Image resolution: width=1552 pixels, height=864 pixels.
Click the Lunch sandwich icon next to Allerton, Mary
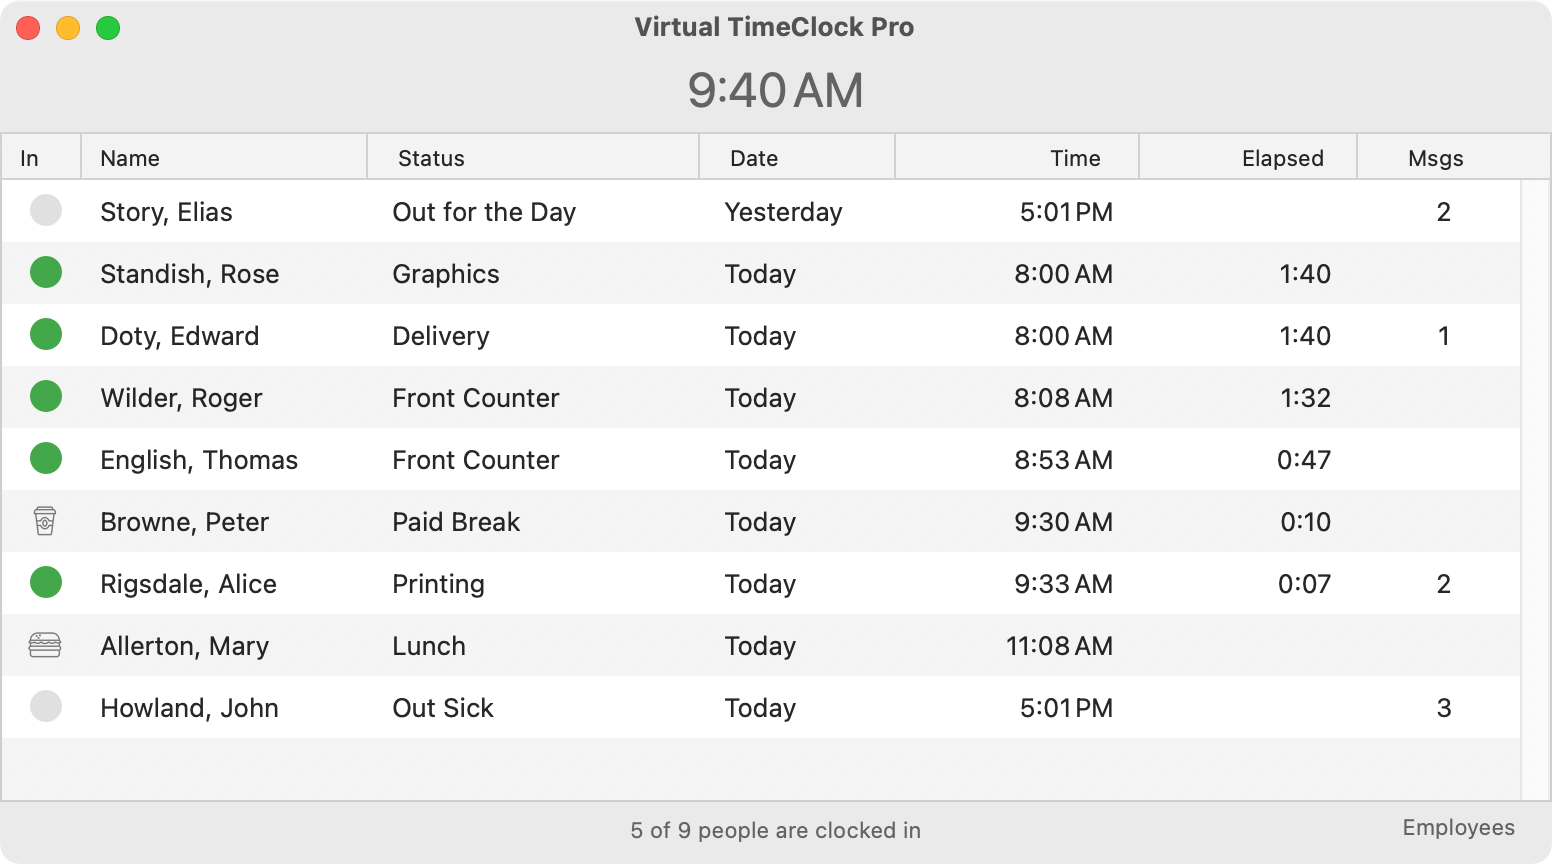[x=45, y=645]
